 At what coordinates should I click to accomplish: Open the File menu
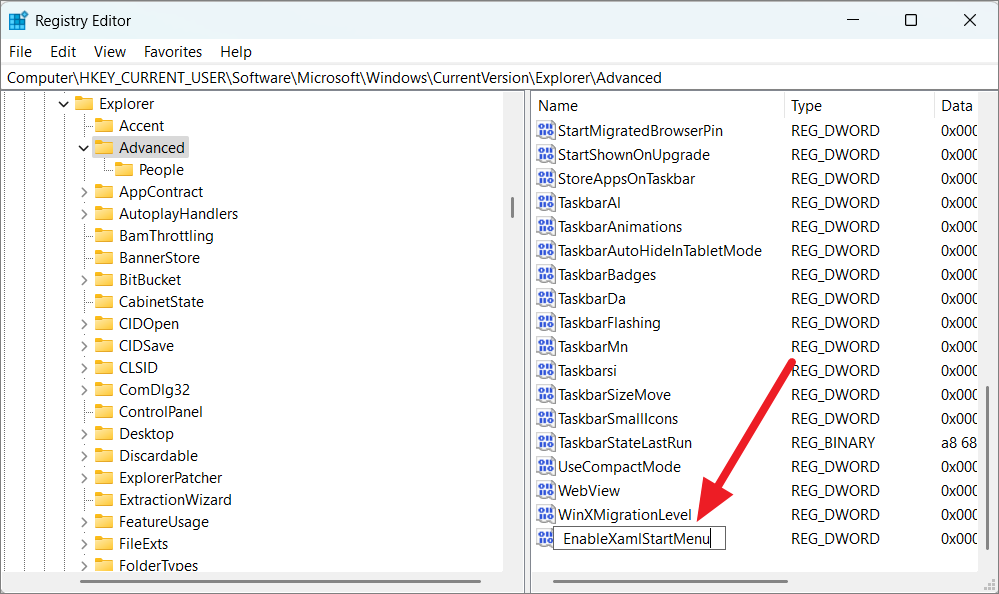coord(20,52)
